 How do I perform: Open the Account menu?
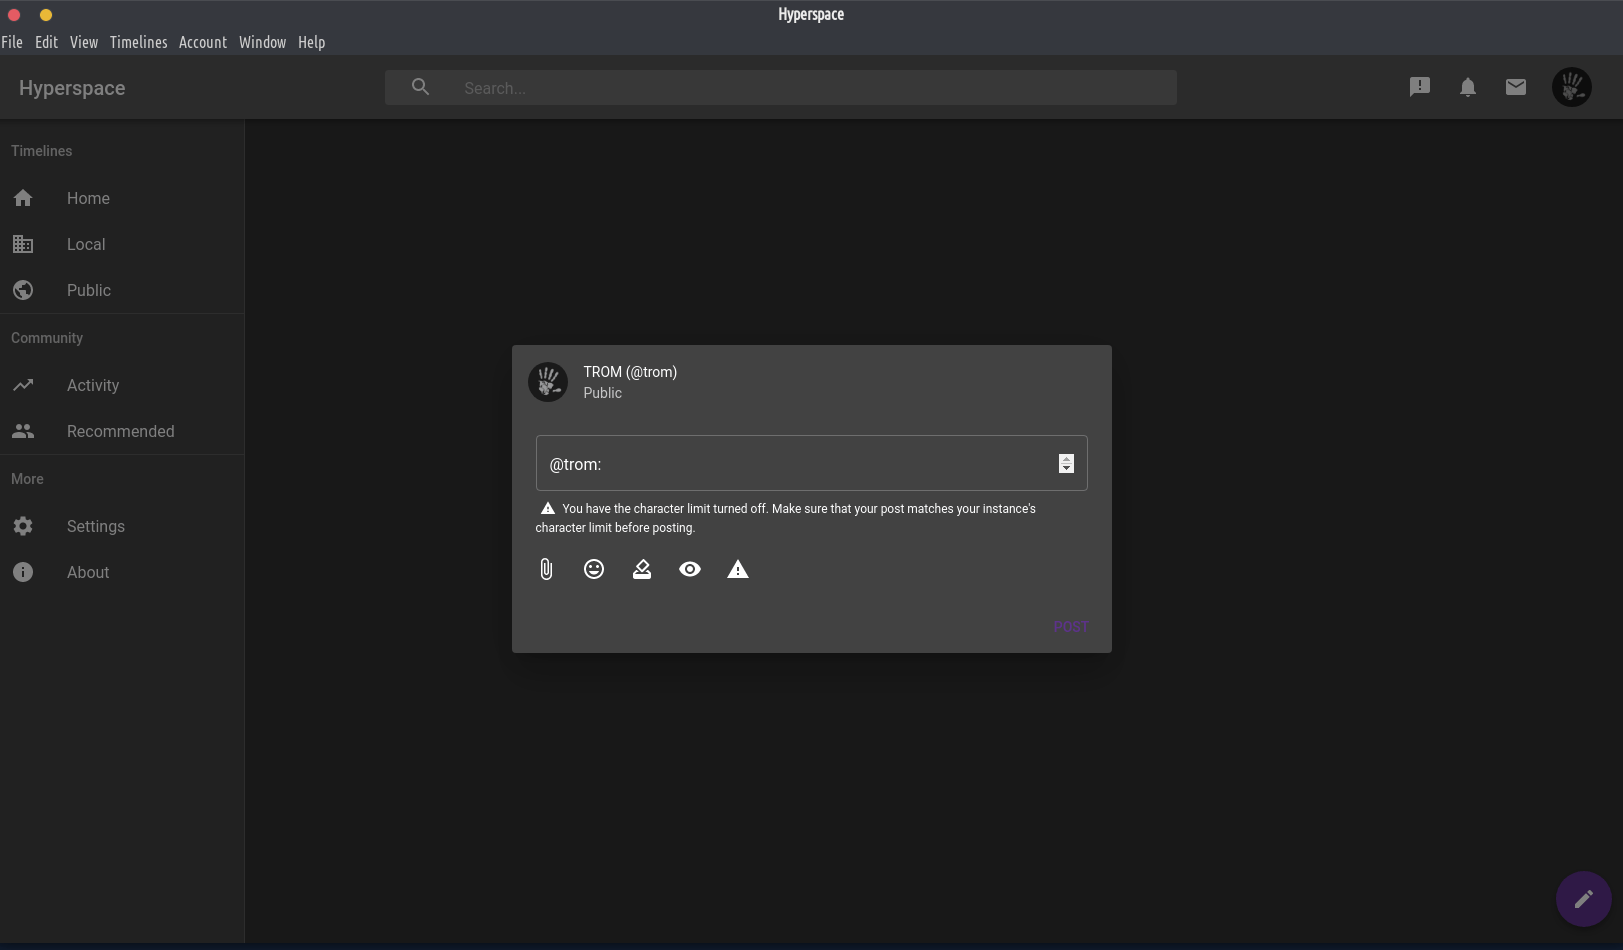pyautogui.click(x=203, y=42)
